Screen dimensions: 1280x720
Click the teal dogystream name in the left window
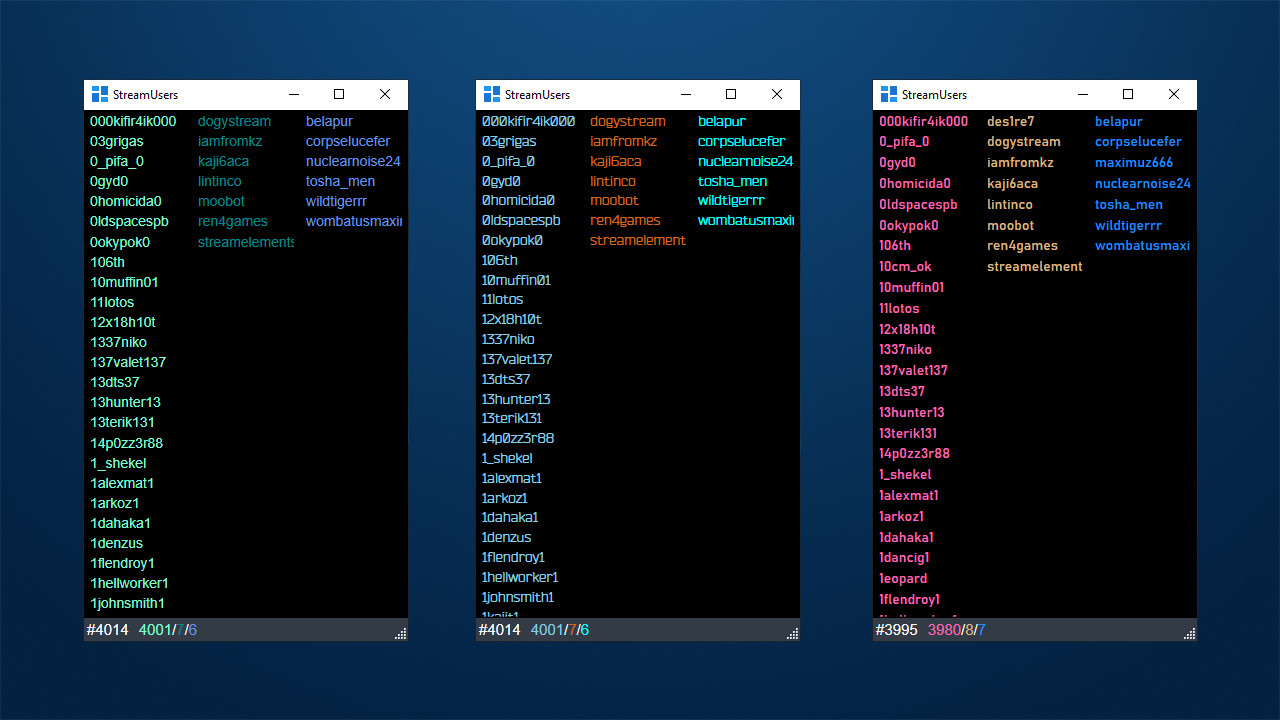click(x=234, y=121)
